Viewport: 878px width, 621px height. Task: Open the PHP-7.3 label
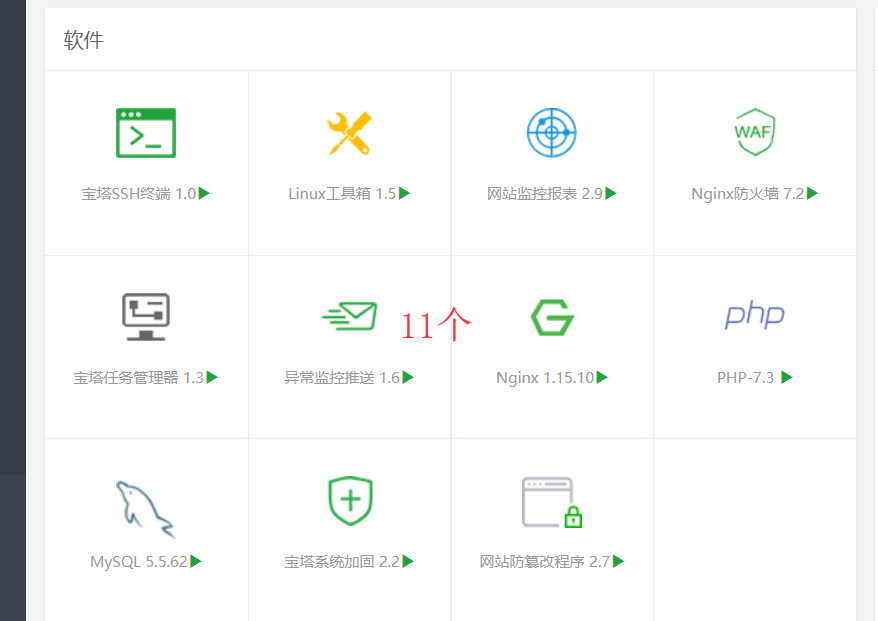pos(745,378)
